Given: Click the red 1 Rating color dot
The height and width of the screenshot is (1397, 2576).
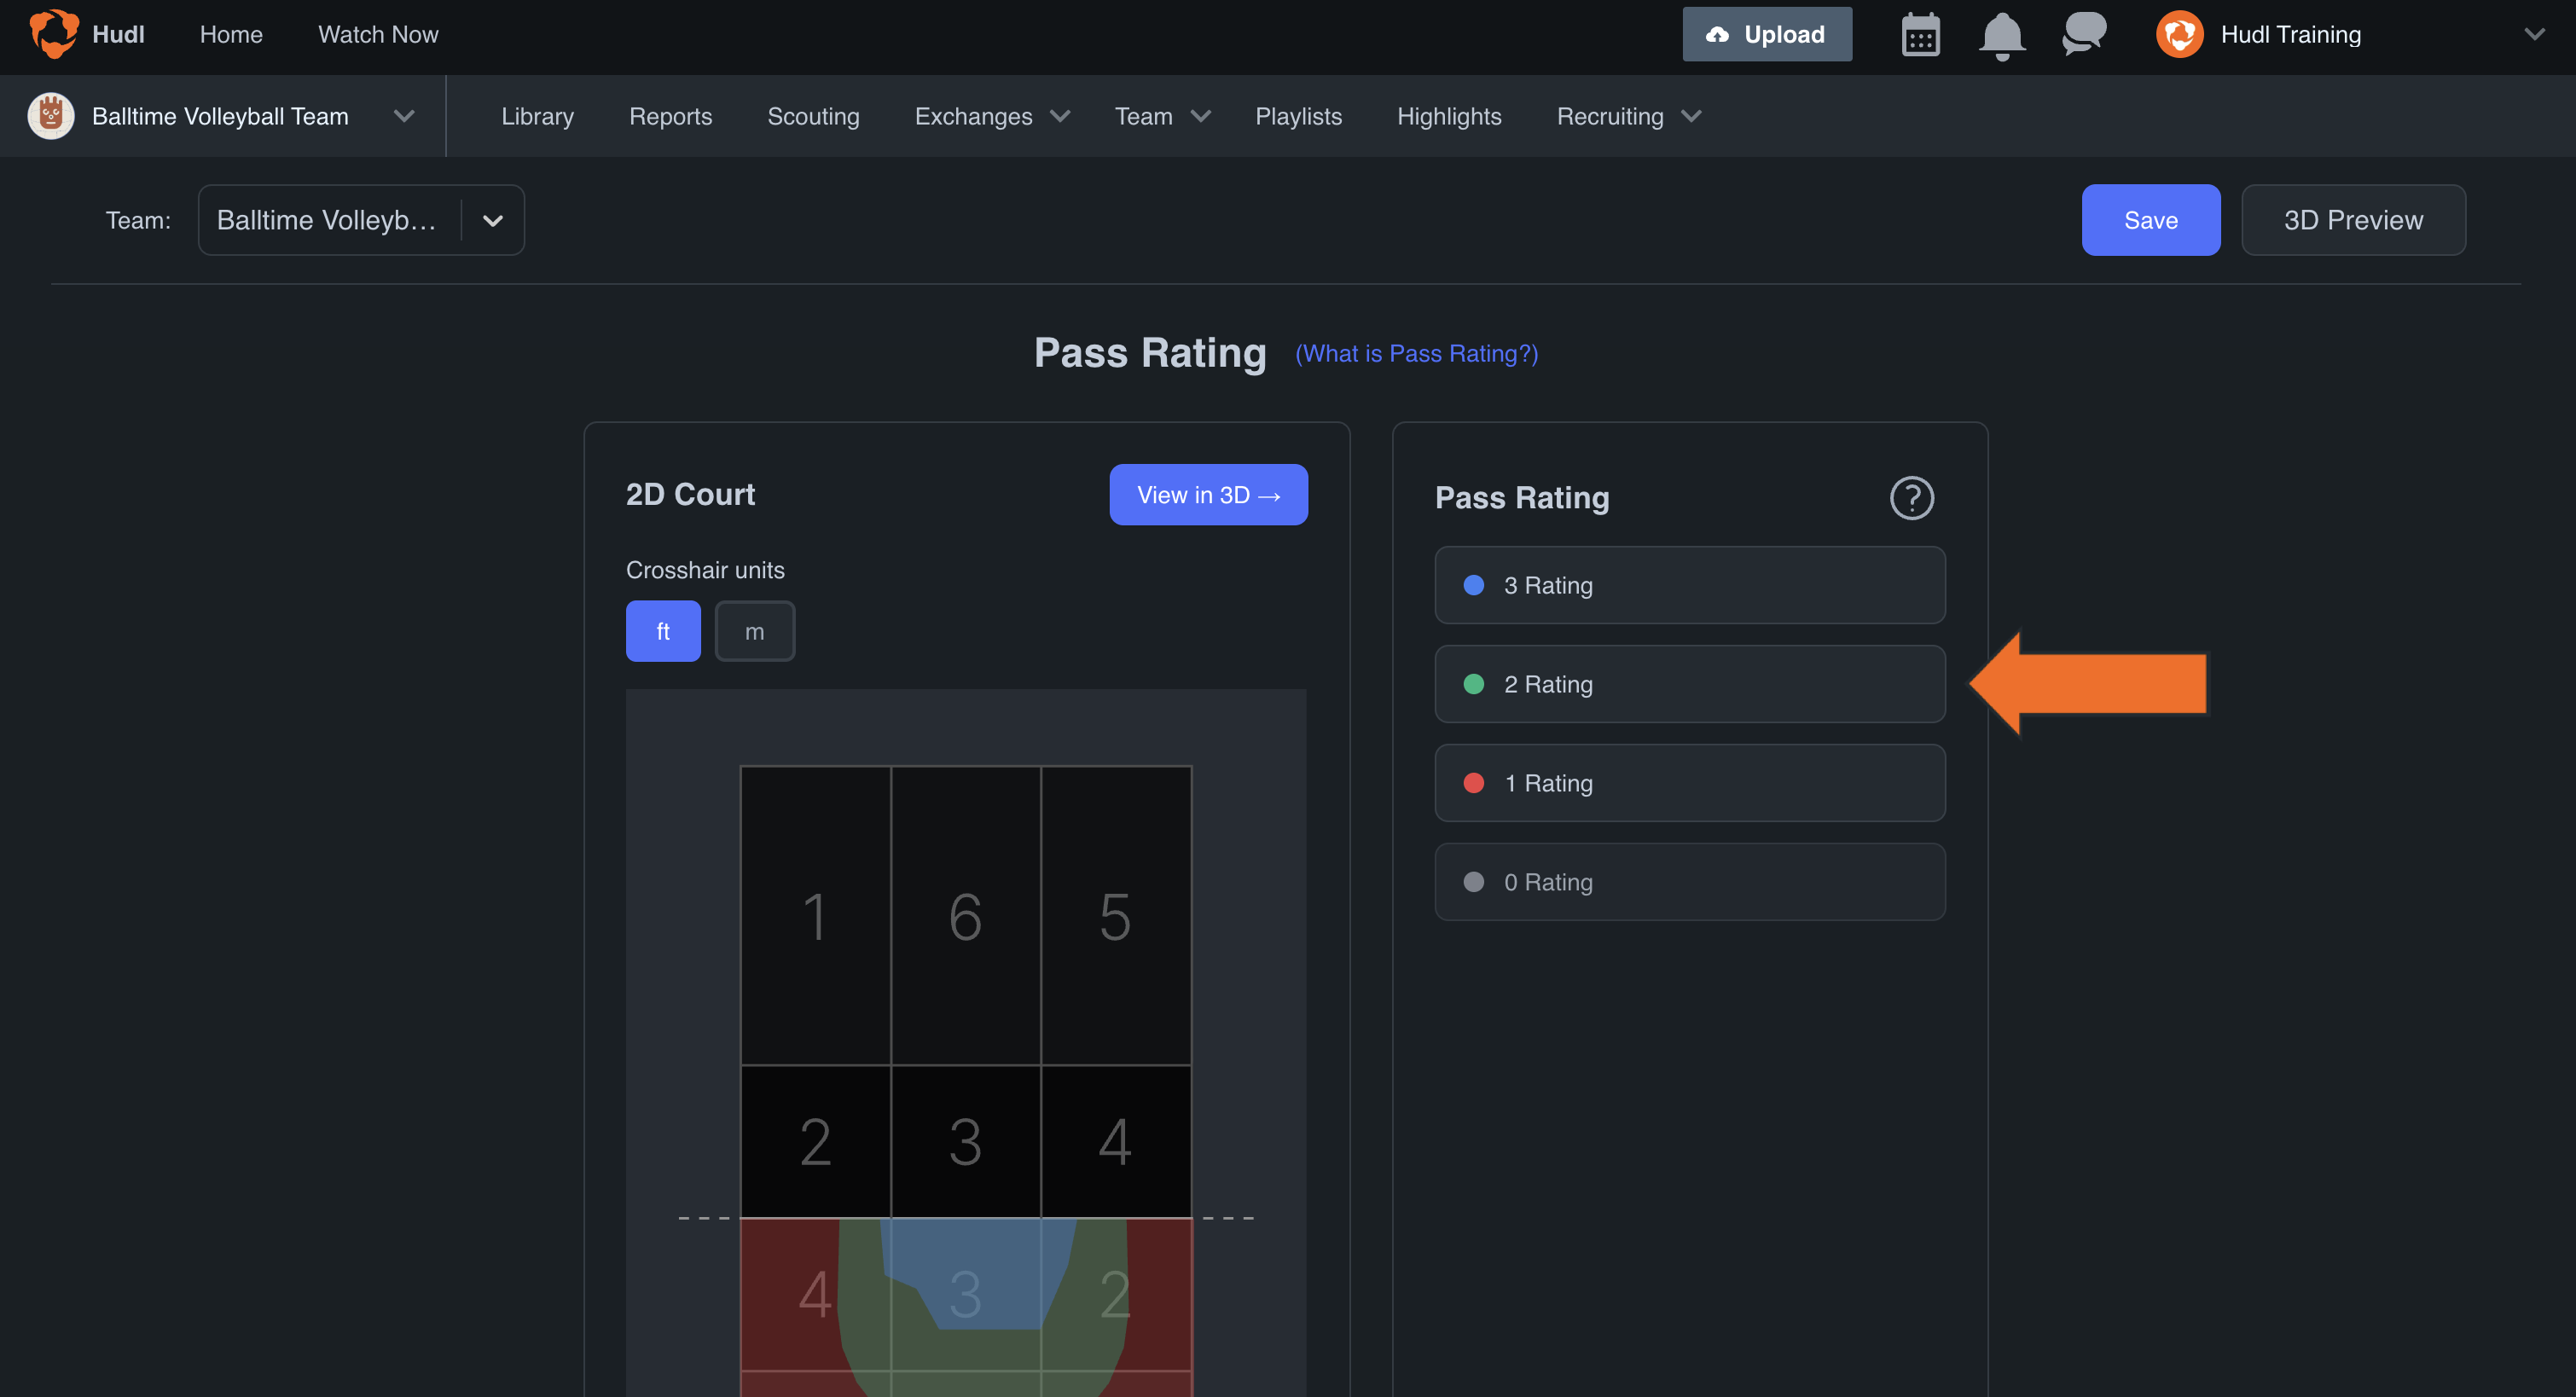Looking at the screenshot, I should coord(1473,783).
